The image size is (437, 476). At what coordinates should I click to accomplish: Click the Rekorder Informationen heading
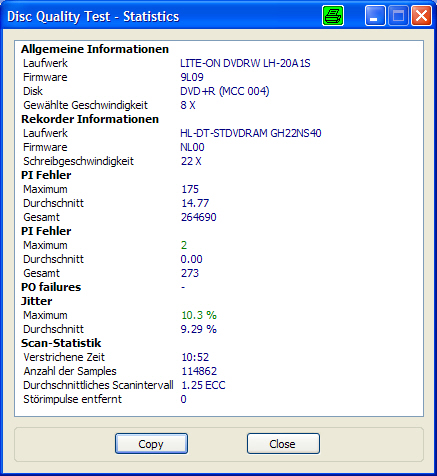coord(90,119)
